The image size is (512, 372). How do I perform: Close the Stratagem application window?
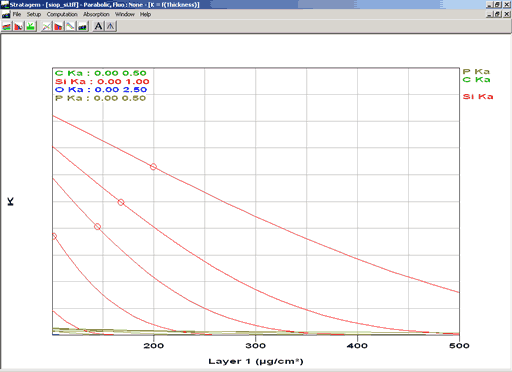coord(507,5)
